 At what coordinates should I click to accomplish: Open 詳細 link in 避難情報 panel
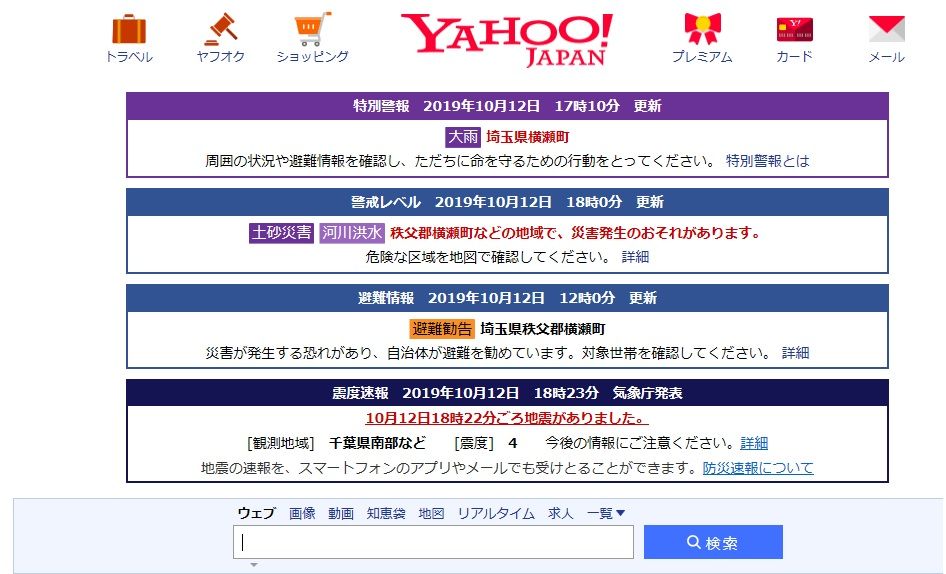[795, 353]
